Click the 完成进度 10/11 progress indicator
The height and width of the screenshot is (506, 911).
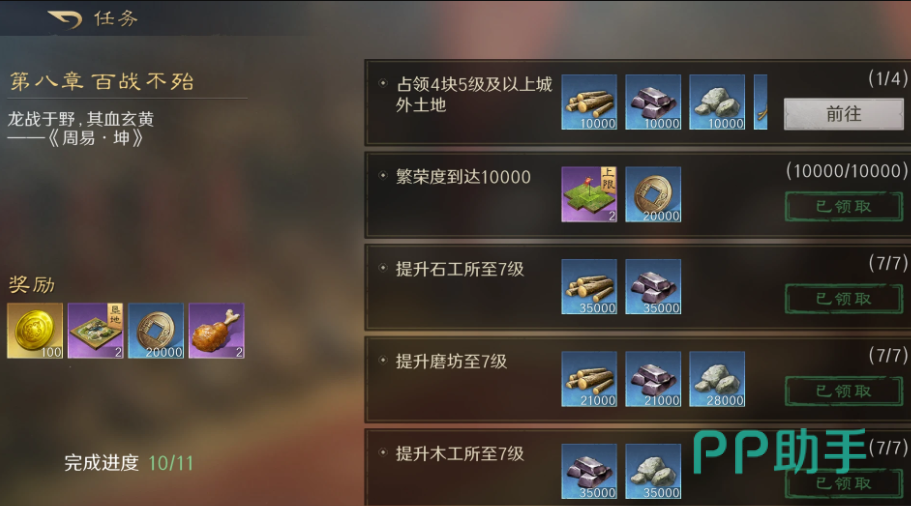point(128,463)
